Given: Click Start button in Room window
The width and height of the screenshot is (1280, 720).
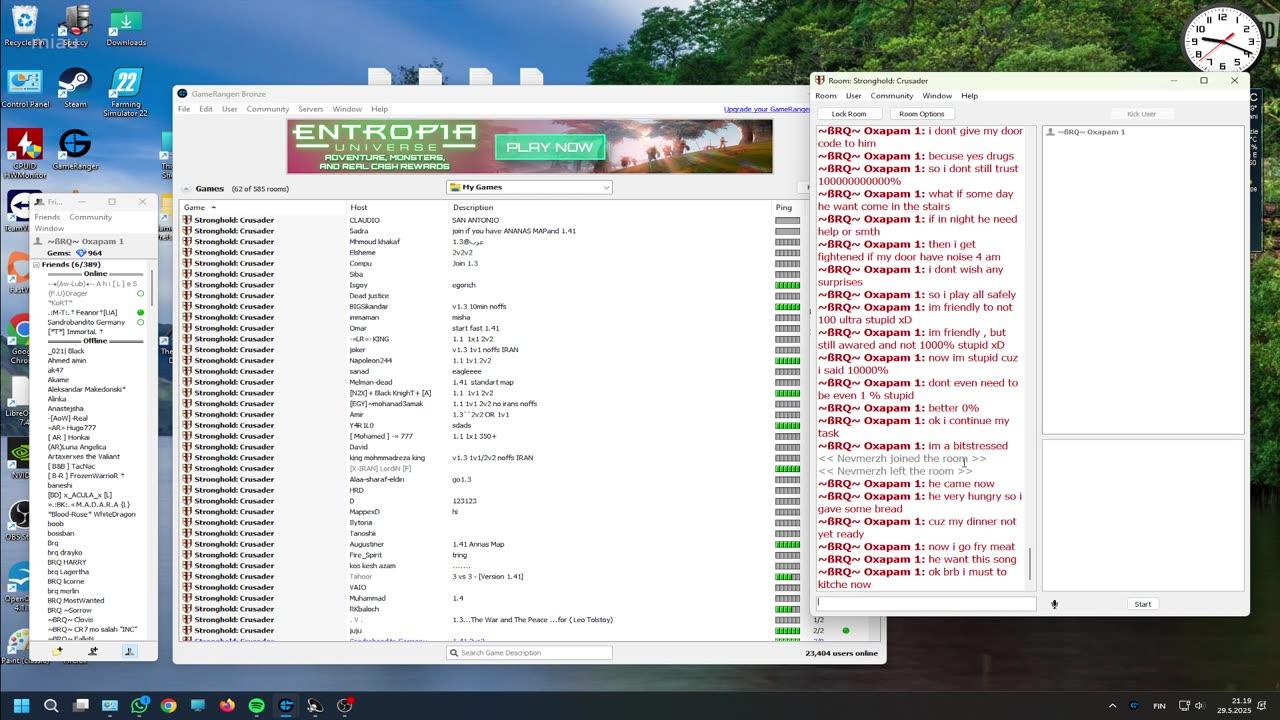Looking at the screenshot, I should tap(1143, 604).
